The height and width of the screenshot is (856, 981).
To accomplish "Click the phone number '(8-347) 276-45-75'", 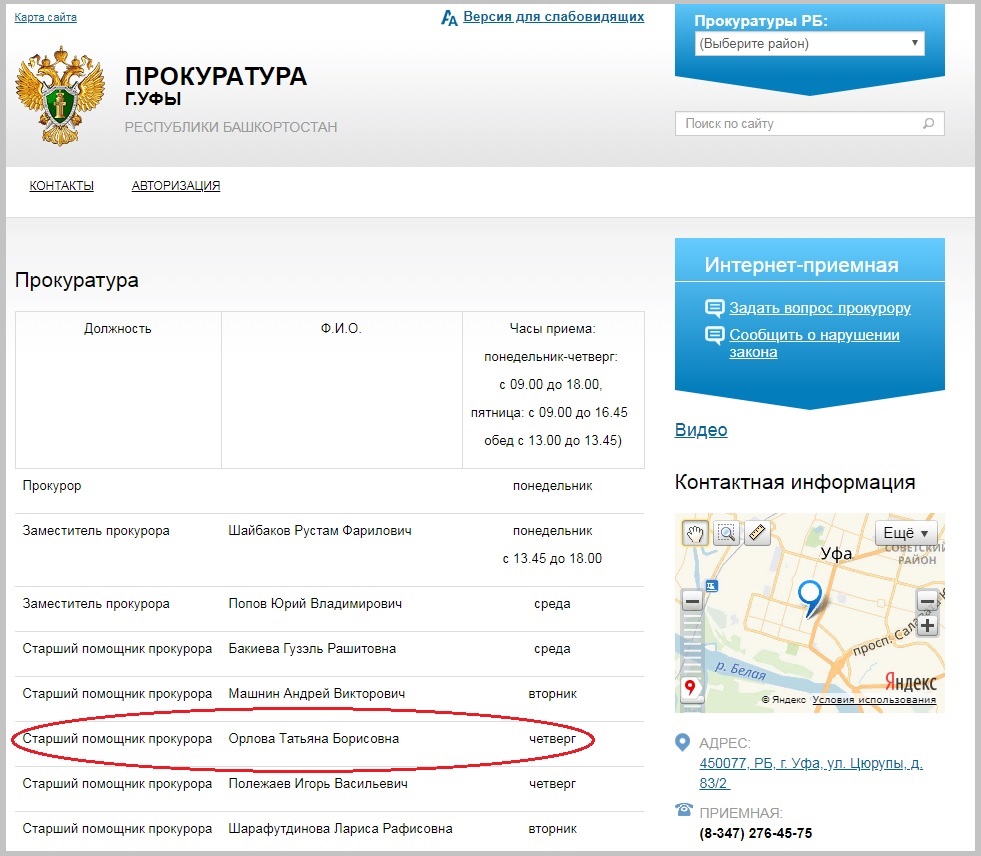I will 756,833.
